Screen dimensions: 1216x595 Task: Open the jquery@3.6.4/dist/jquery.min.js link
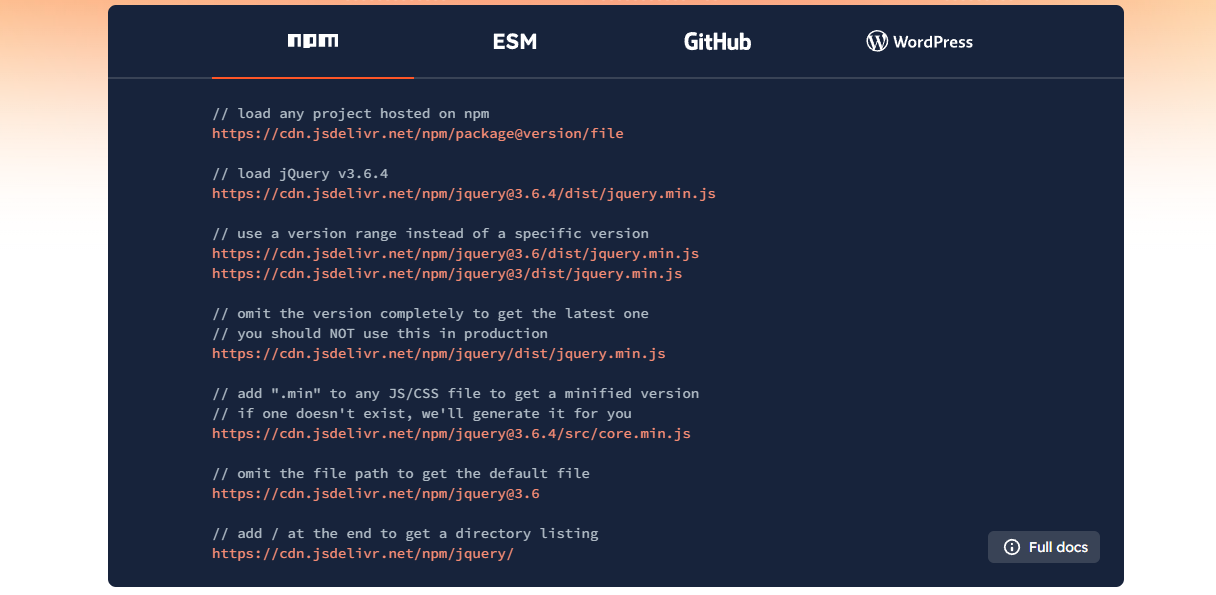click(x=464, y=193)
